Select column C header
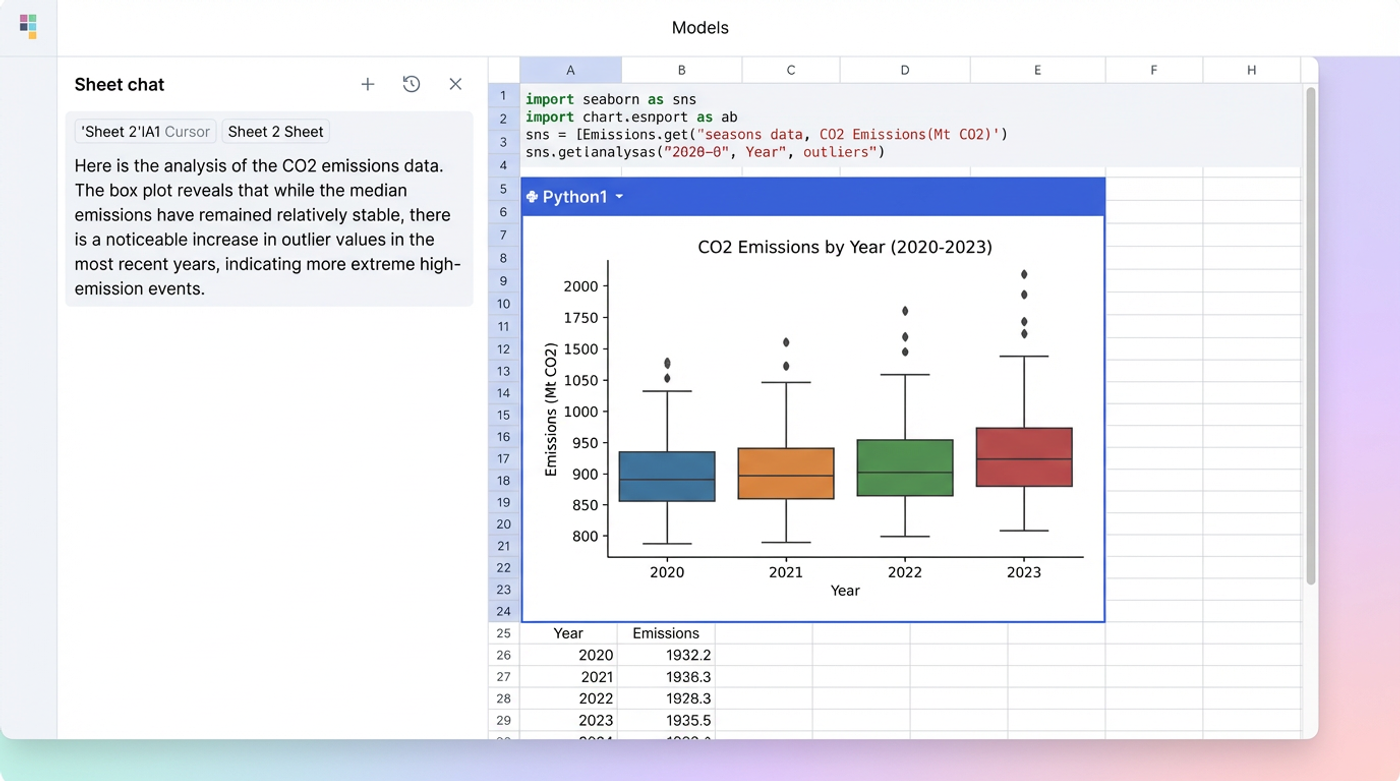This screenshot has width=1400, height=781. click(x=791, y=70)
